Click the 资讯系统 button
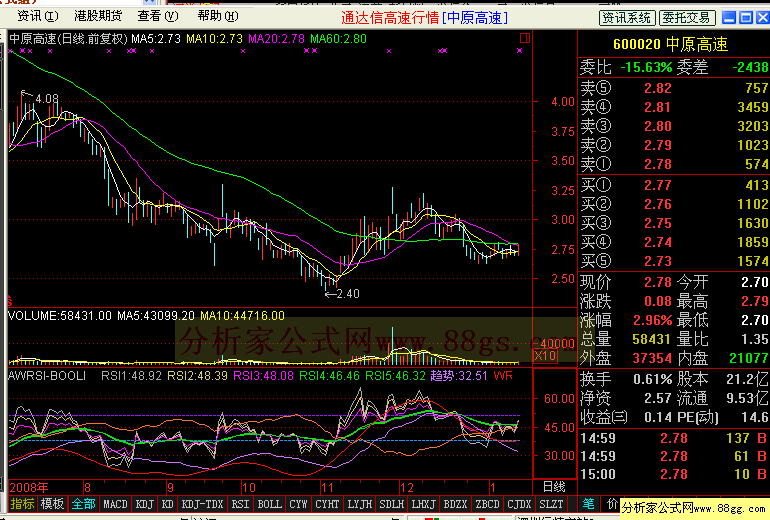 coord(627,18)
